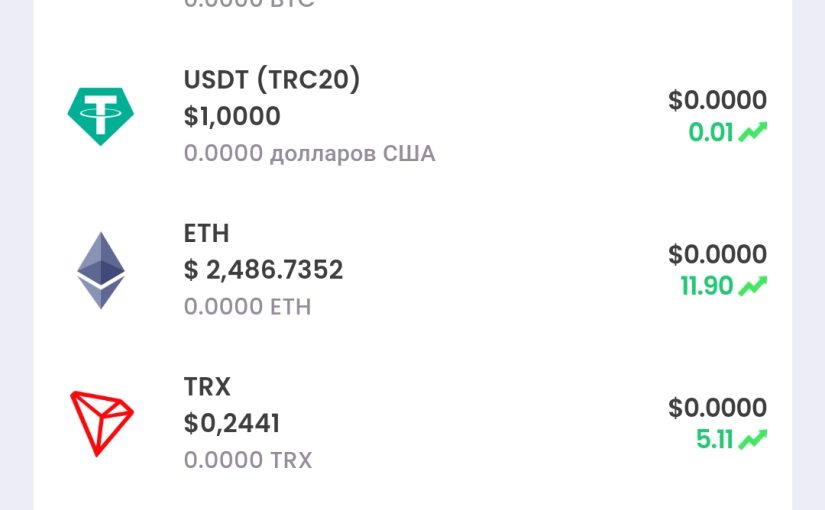Click the Tether USDT coin icon
This screenshot has height=510, width=825.
point(100,116)
